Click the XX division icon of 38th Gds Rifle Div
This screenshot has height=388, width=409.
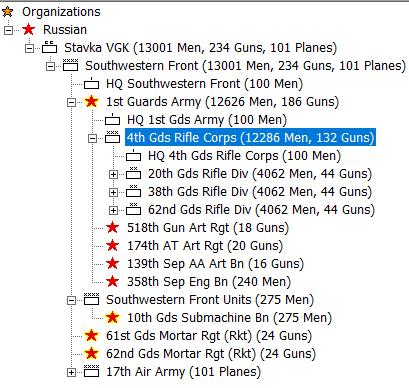[133, 191]
